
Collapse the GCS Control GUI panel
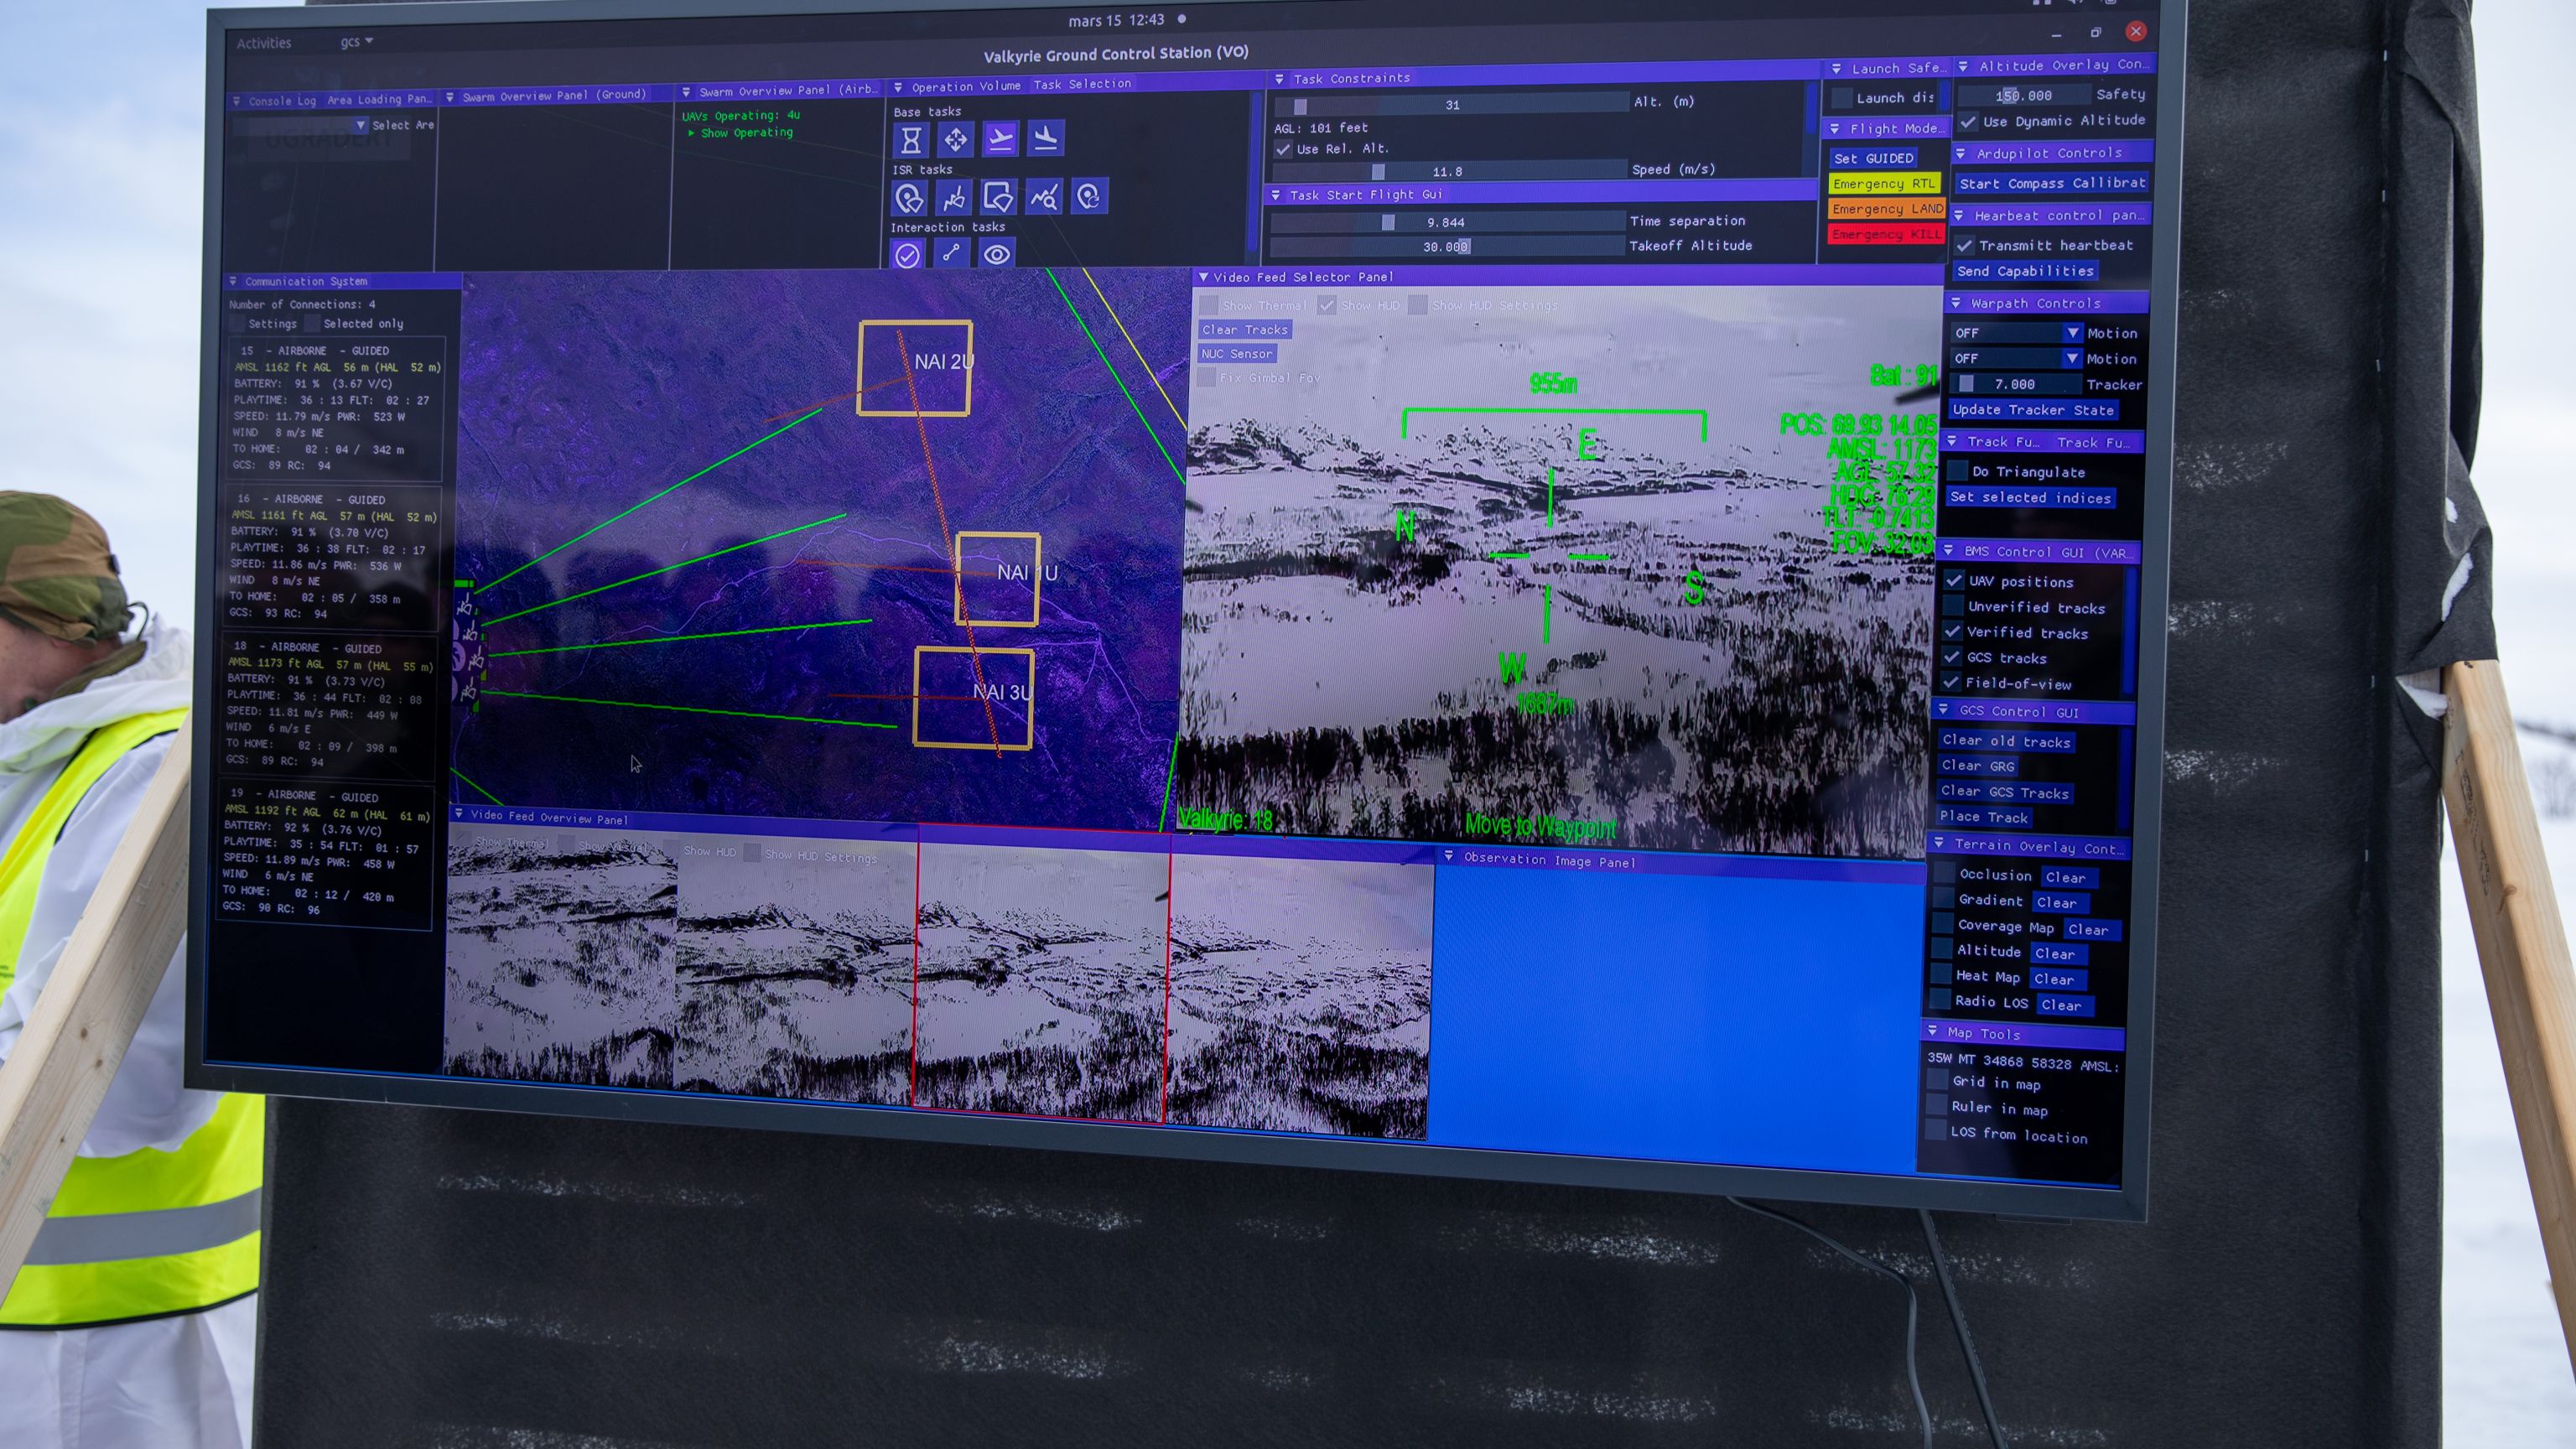pyautogui.click(x=1943, y=710)
